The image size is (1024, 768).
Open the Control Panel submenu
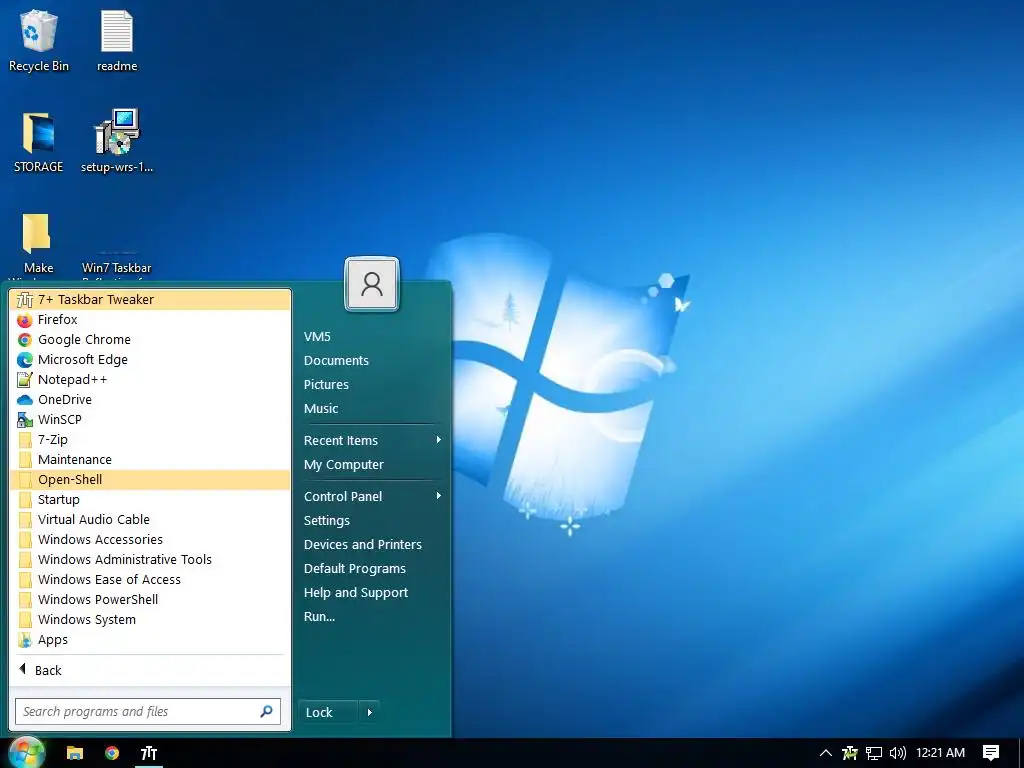[372, 497]
